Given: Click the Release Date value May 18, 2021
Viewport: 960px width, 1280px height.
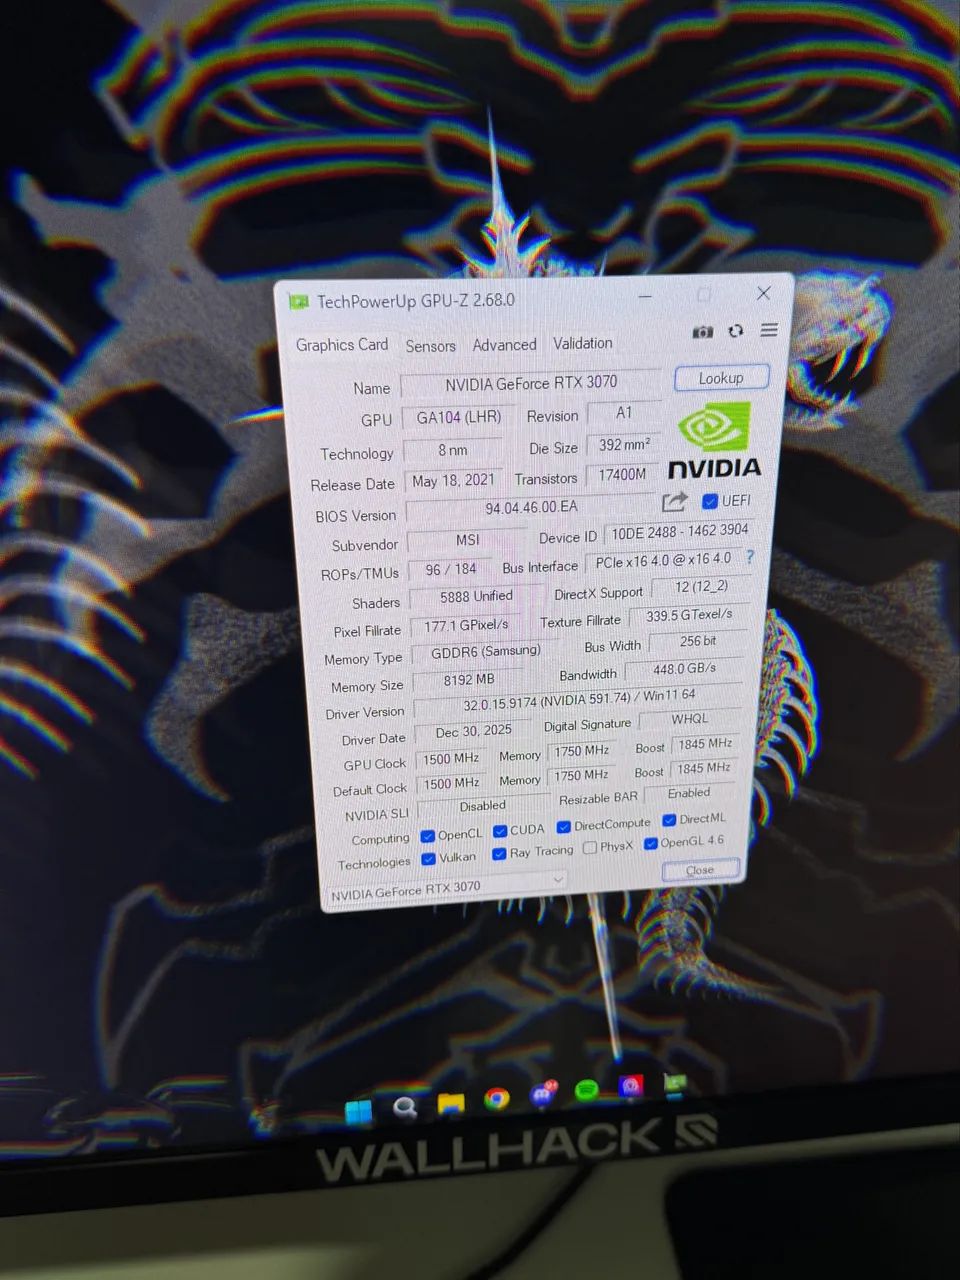Looking at the screenshot, I should (453, 481).
